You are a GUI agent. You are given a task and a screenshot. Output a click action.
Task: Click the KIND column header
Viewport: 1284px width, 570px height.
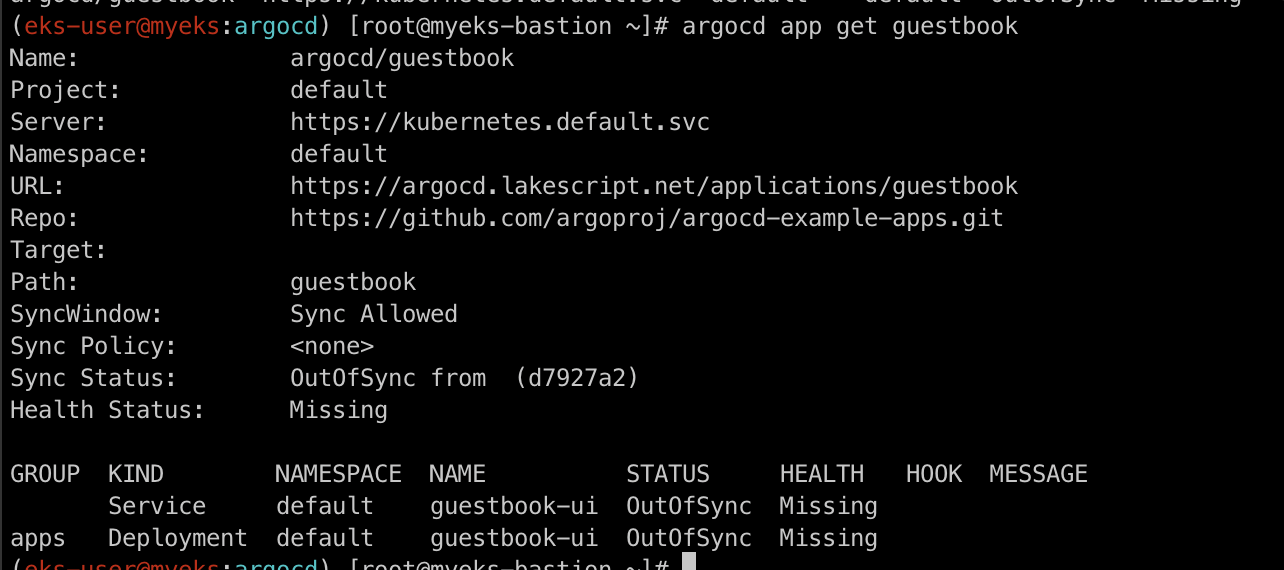pos(136,474)
